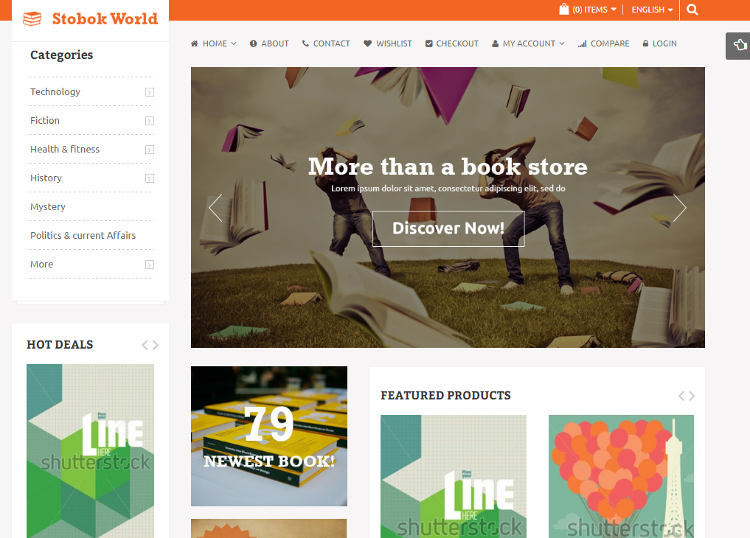Open Politics & current Affairs category
Screen dimensions: 750x538
(83, 235)
